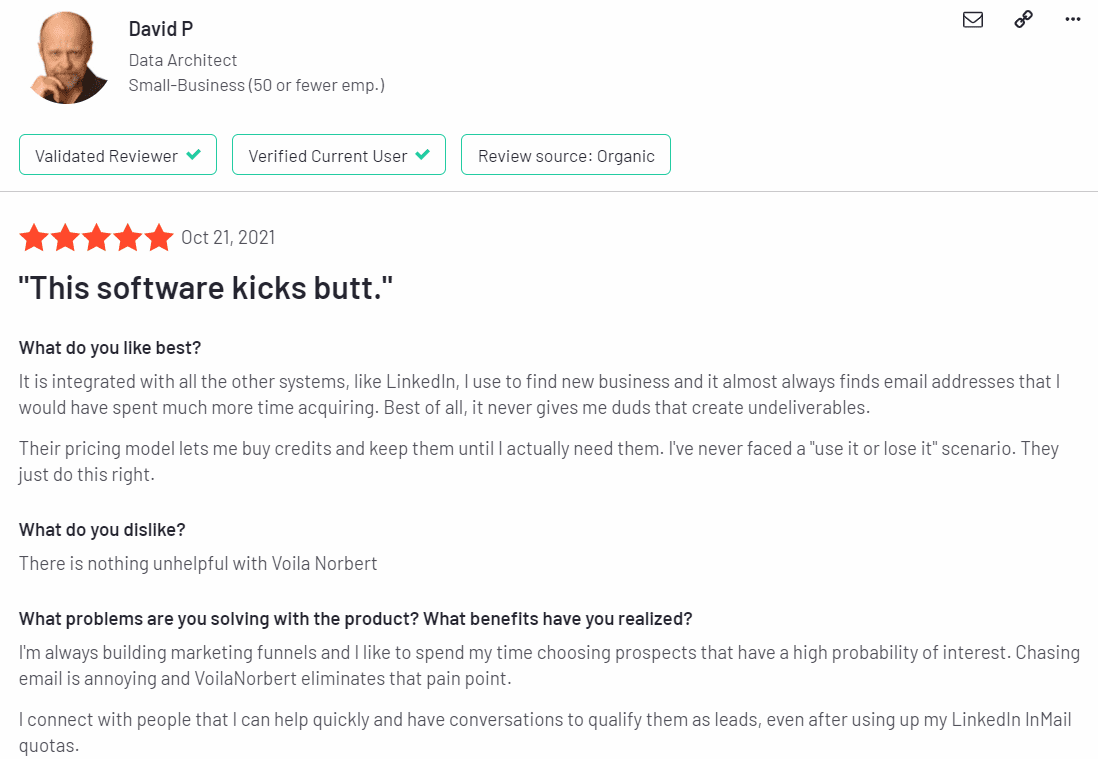Click the envelope email icon
The width and height of the screenshot is (1098, 759).
click(x=973, y=20)
